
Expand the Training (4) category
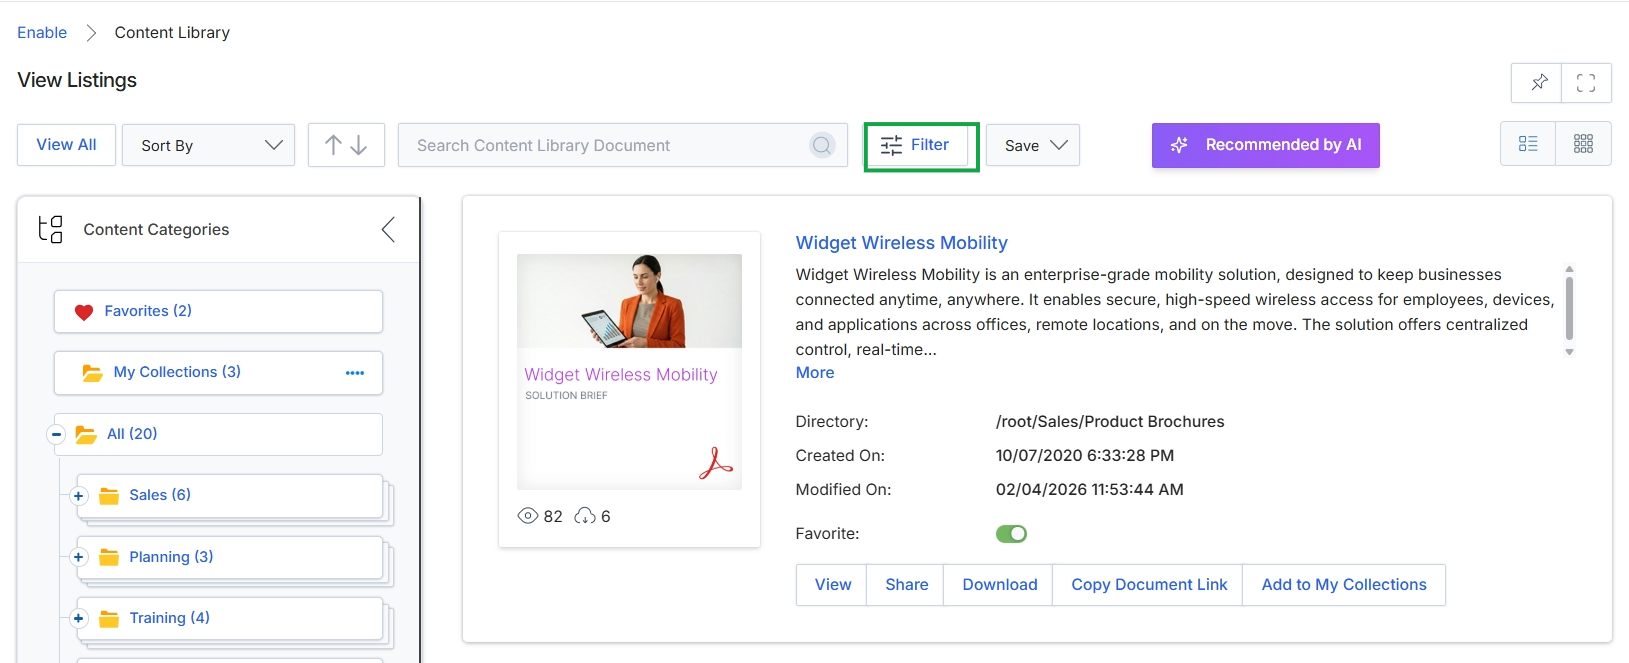(78, 618)
